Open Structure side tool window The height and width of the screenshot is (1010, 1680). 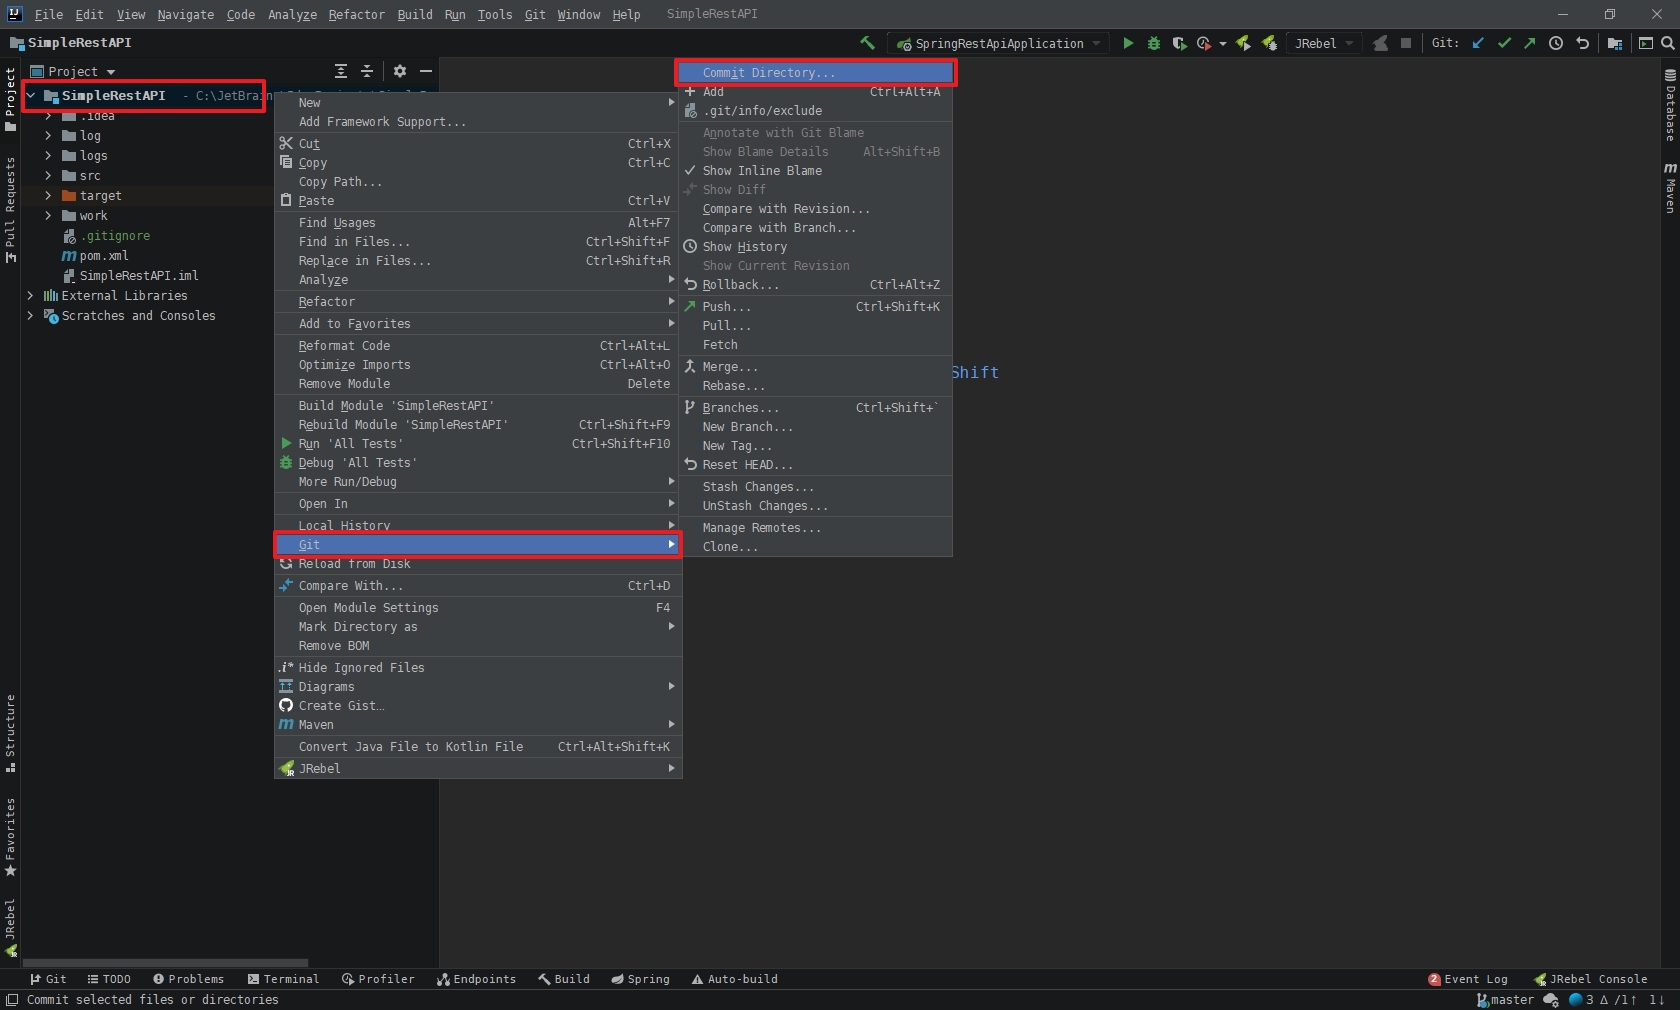(x=10, y=734)
